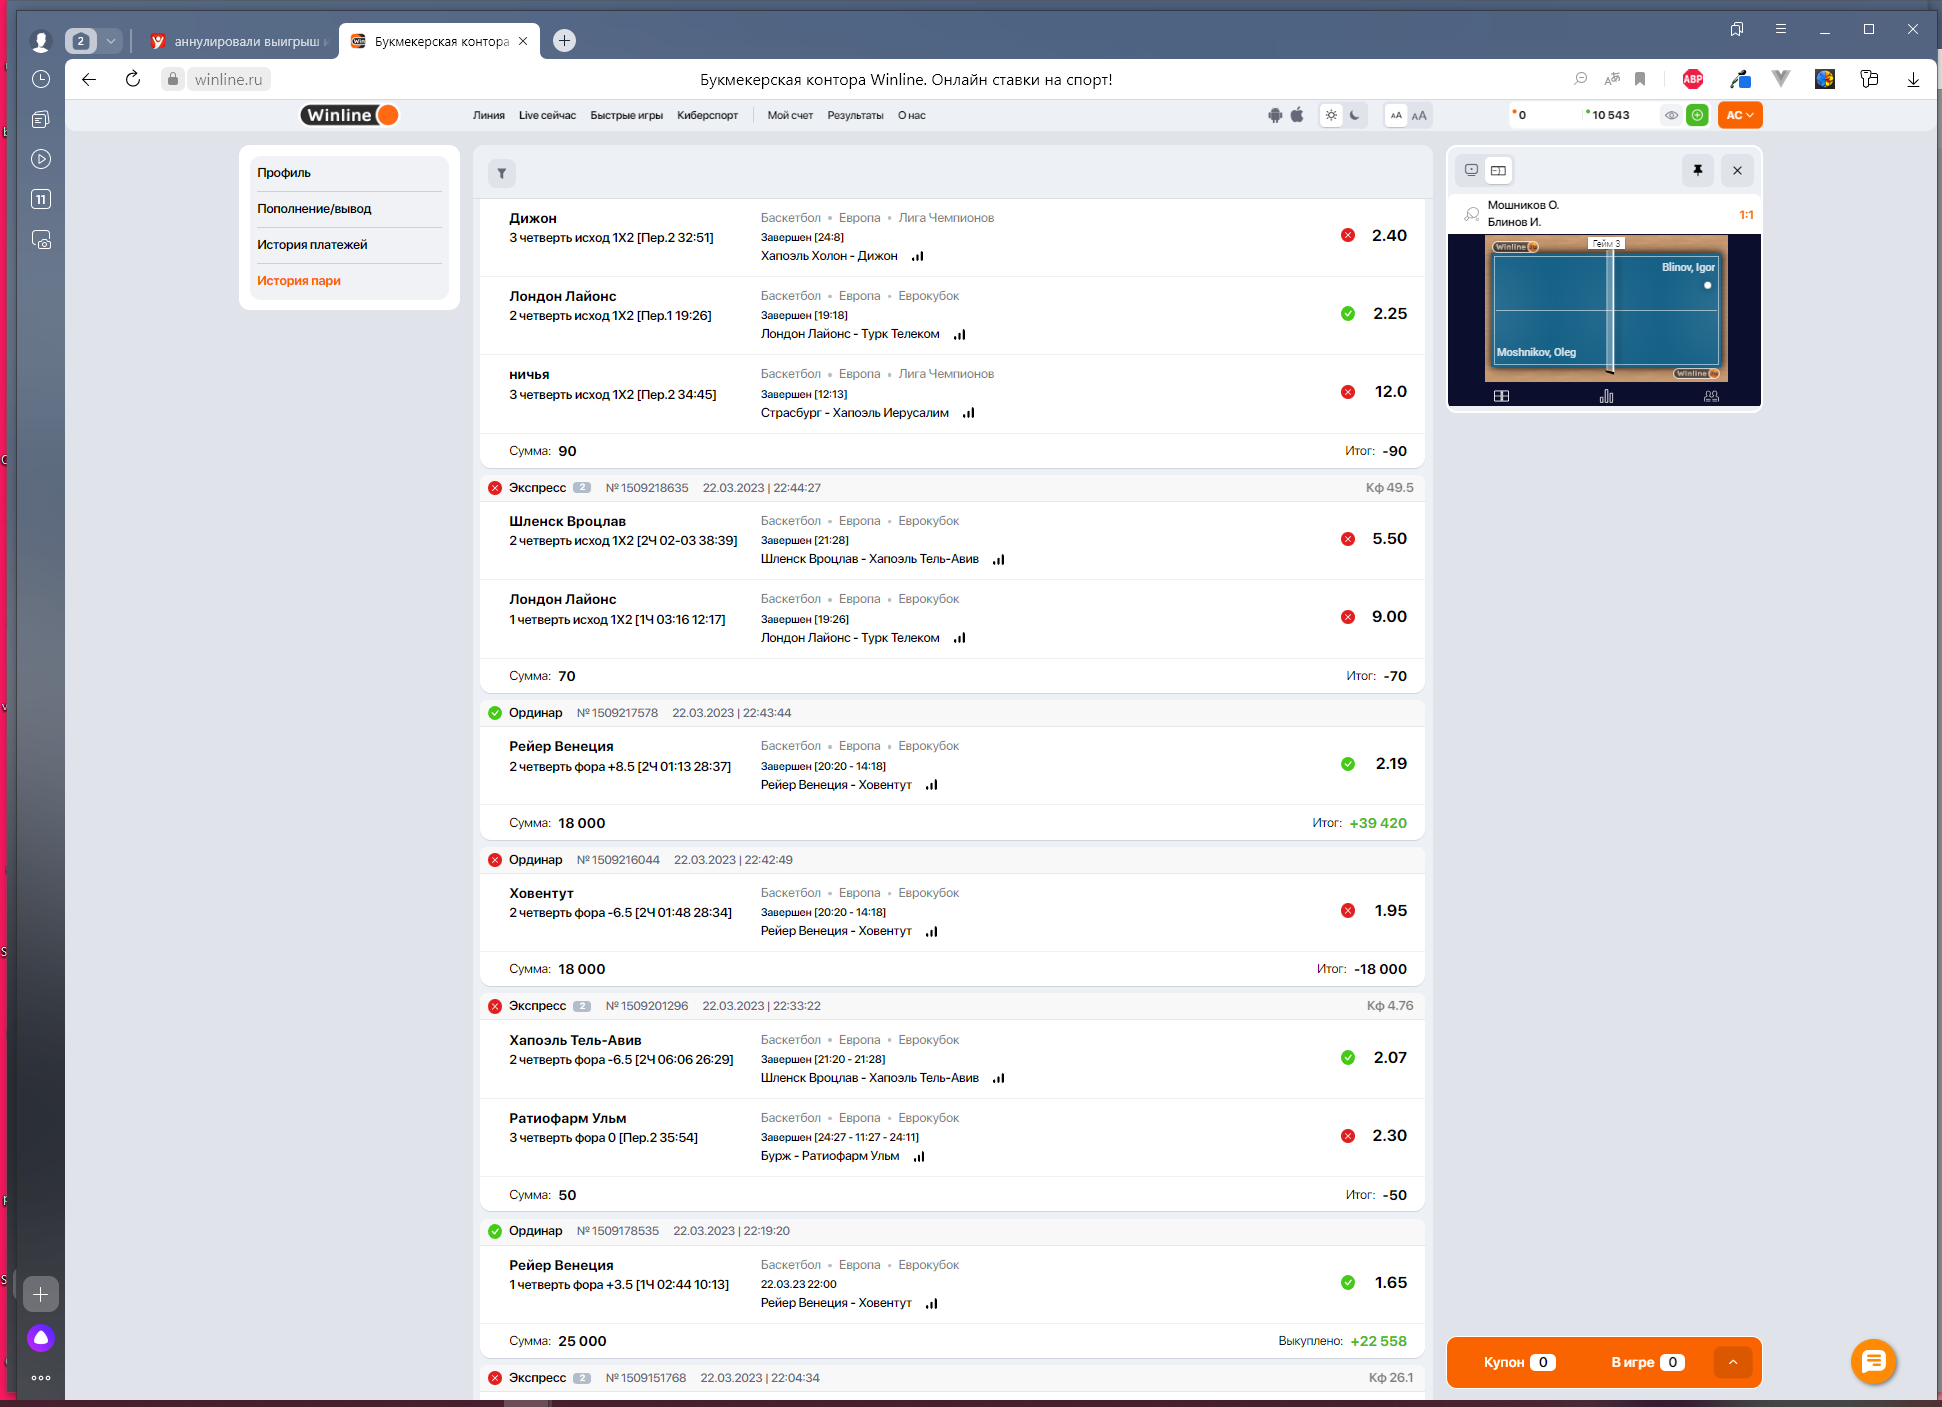Open the Киберспорт menu item
Viewport: 1942px width, 1407px height.
tap(707, 115)
